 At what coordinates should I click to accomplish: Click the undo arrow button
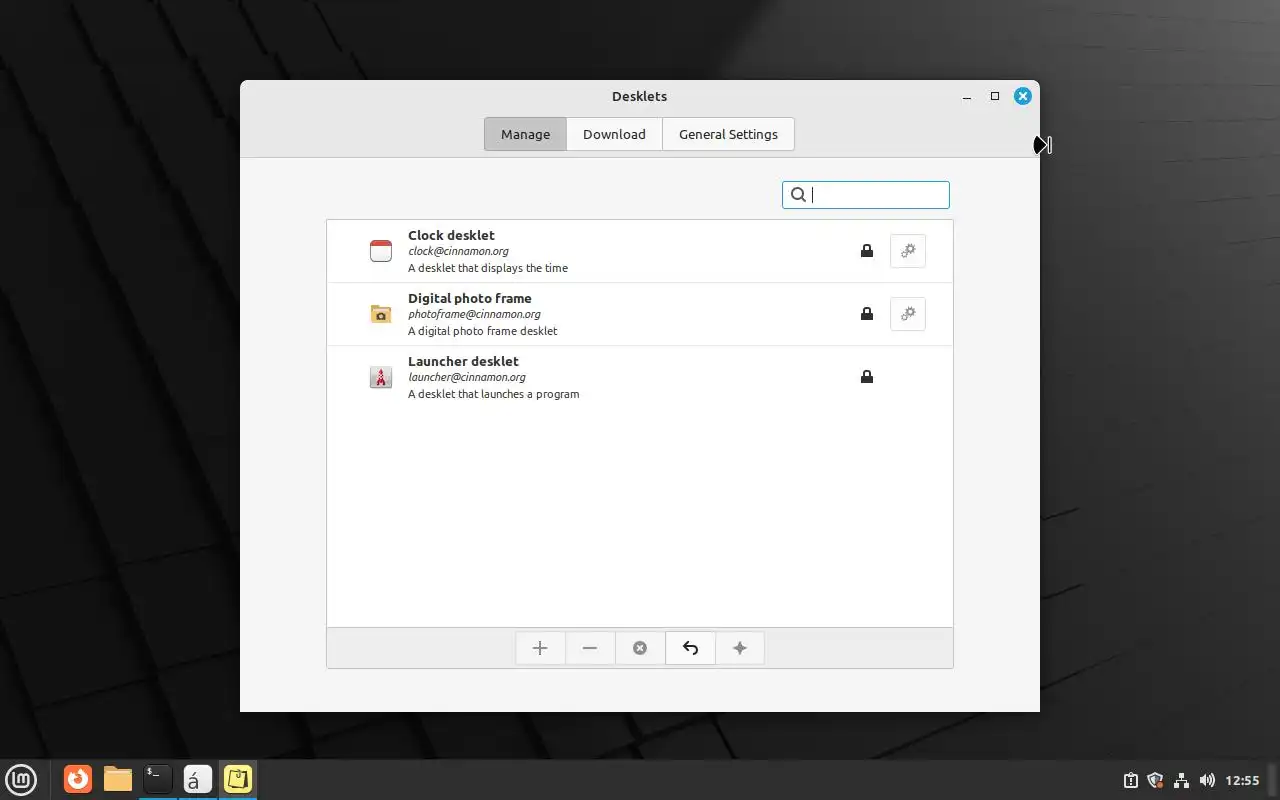pyautogui.click(x=690, y=648)
